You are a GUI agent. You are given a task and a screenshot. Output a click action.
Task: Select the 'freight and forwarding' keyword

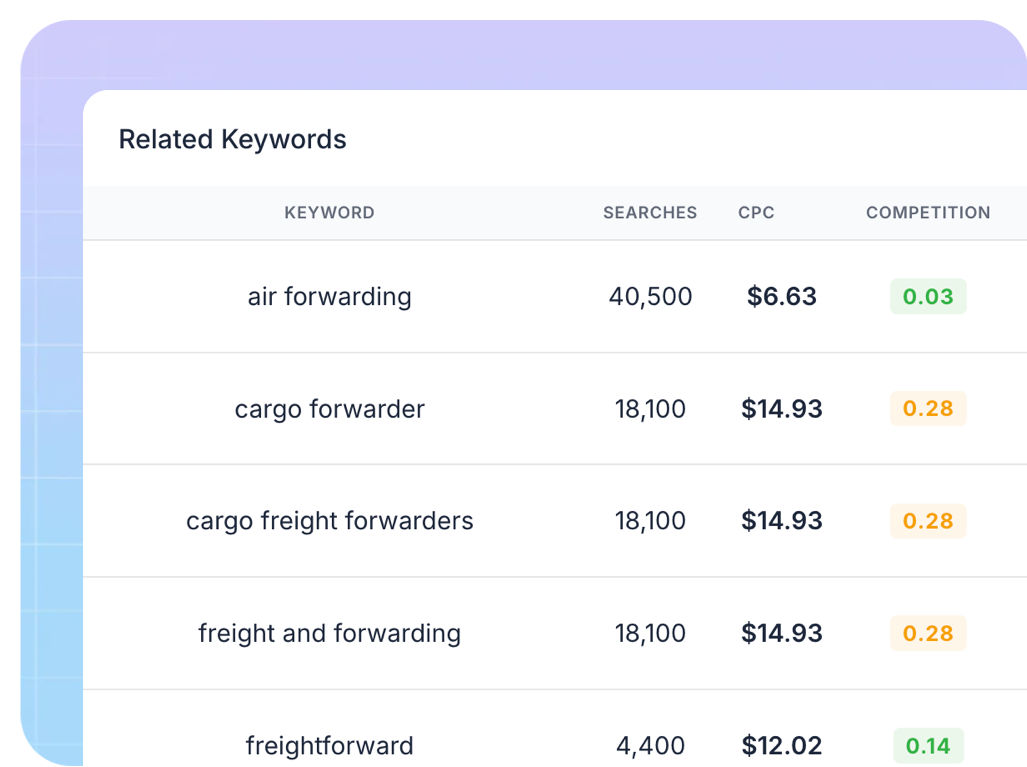(x=329, y=633)
